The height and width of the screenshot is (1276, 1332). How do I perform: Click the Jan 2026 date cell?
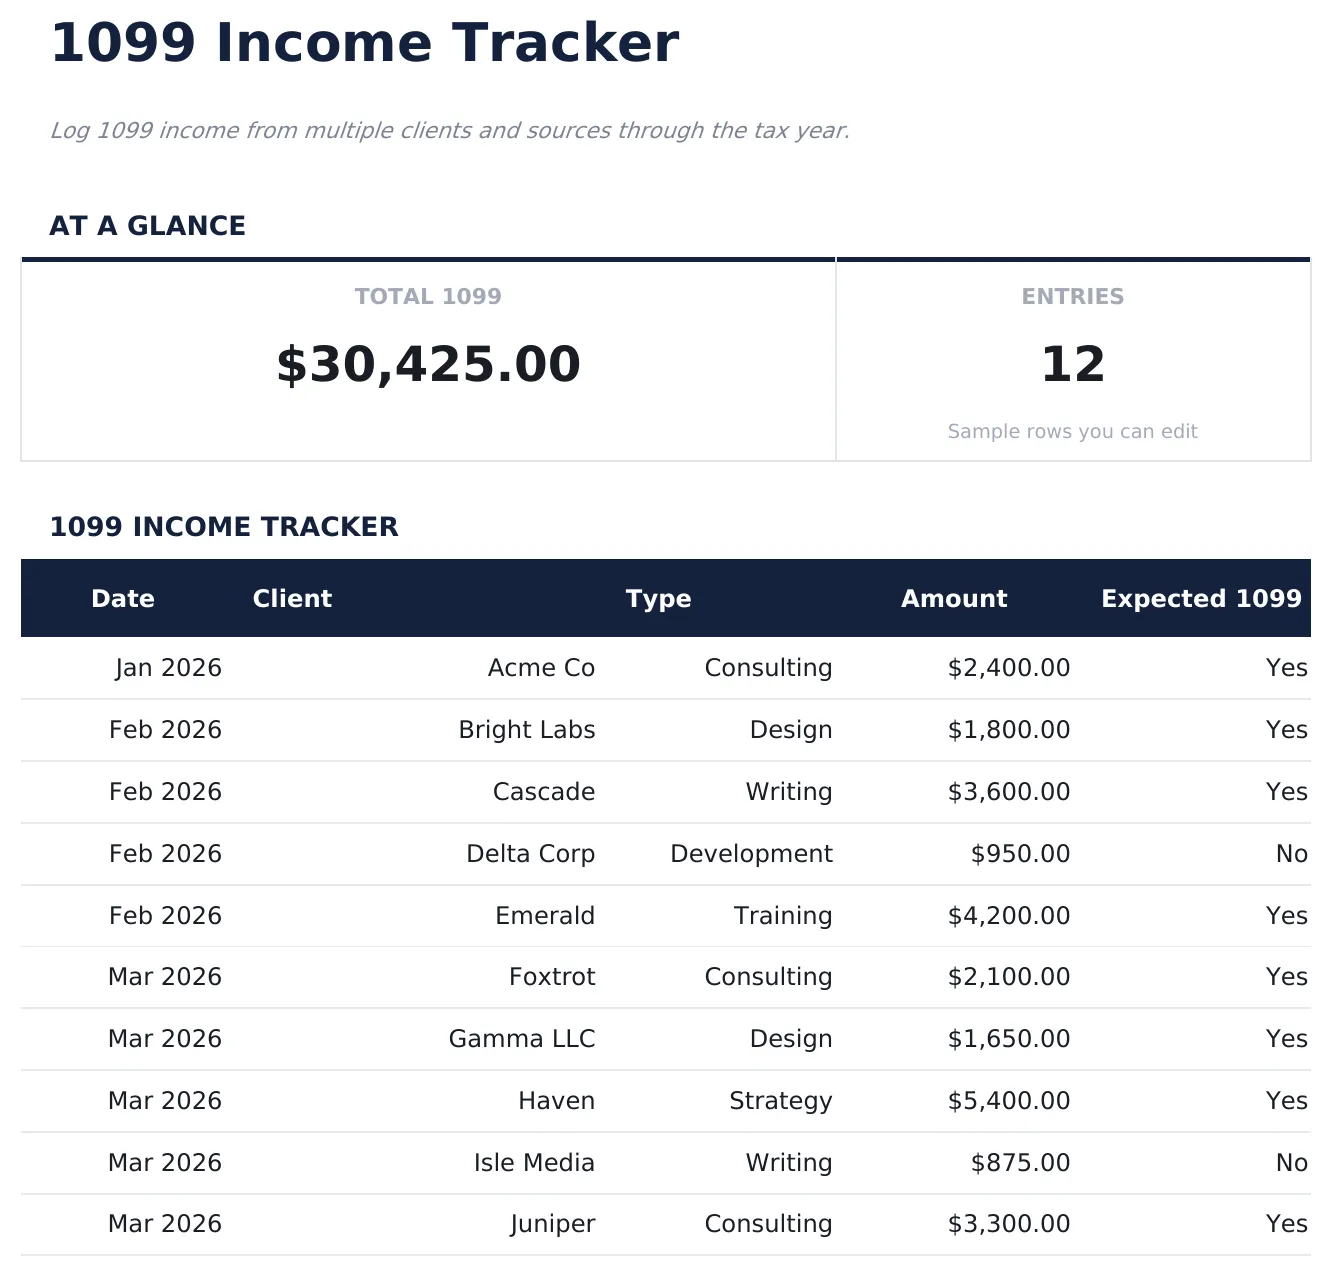click(167, 667)
